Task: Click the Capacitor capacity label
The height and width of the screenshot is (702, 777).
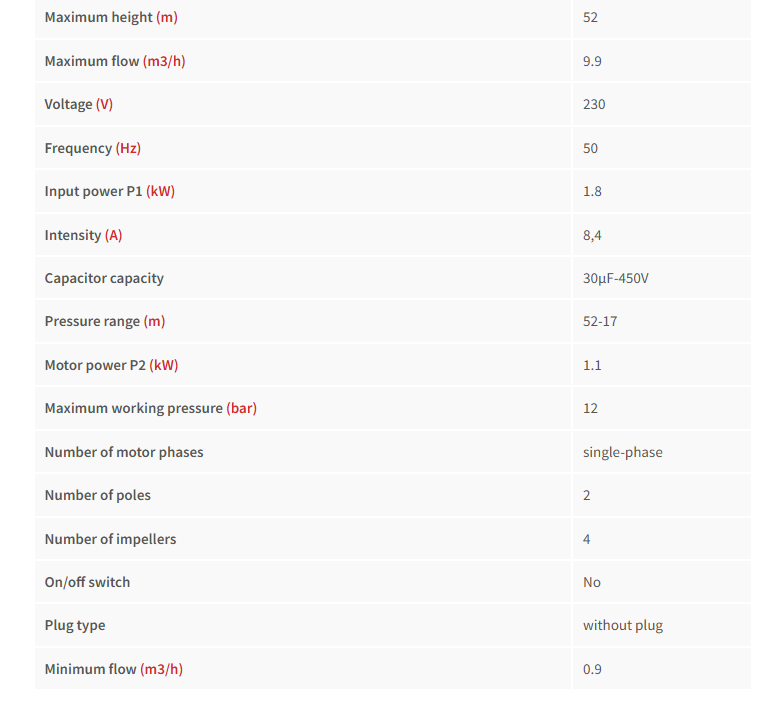Action: click(x=104, y=278)
